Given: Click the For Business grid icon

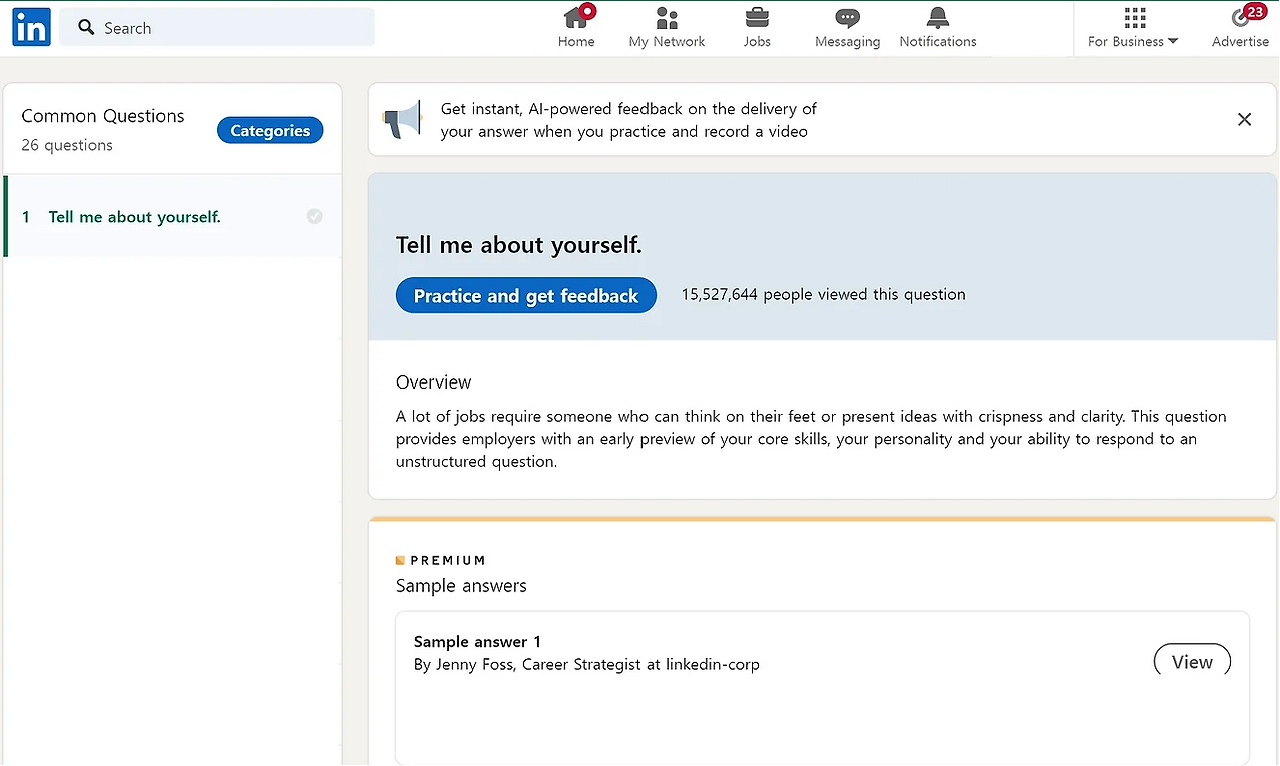Looking at the screenshot, I should coord(1134,17).
